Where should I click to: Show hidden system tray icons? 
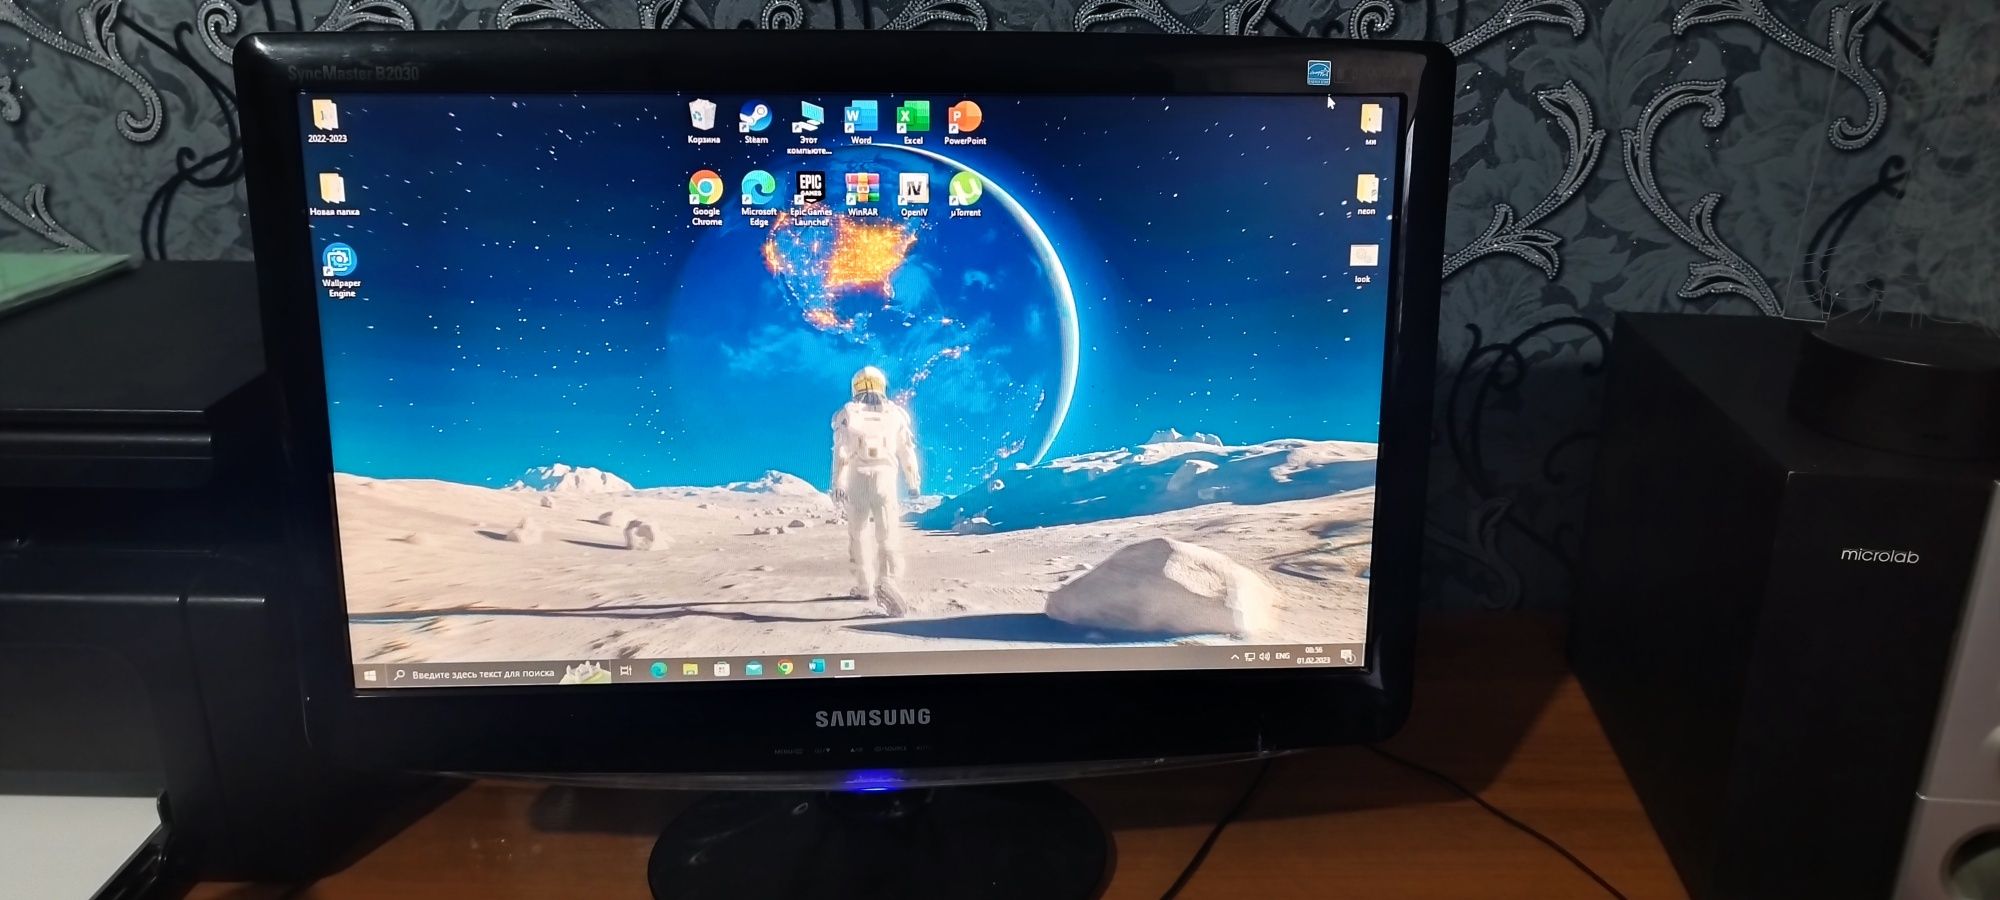coord(1235,657)
